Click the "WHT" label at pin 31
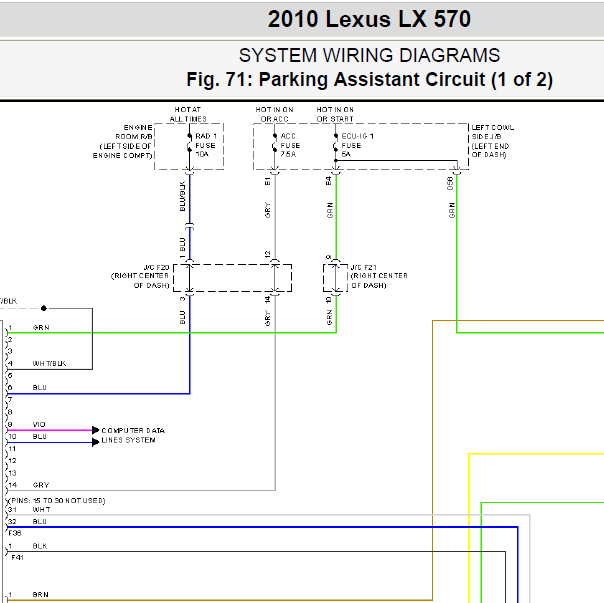The image size is (604, 603). [41, 509]
